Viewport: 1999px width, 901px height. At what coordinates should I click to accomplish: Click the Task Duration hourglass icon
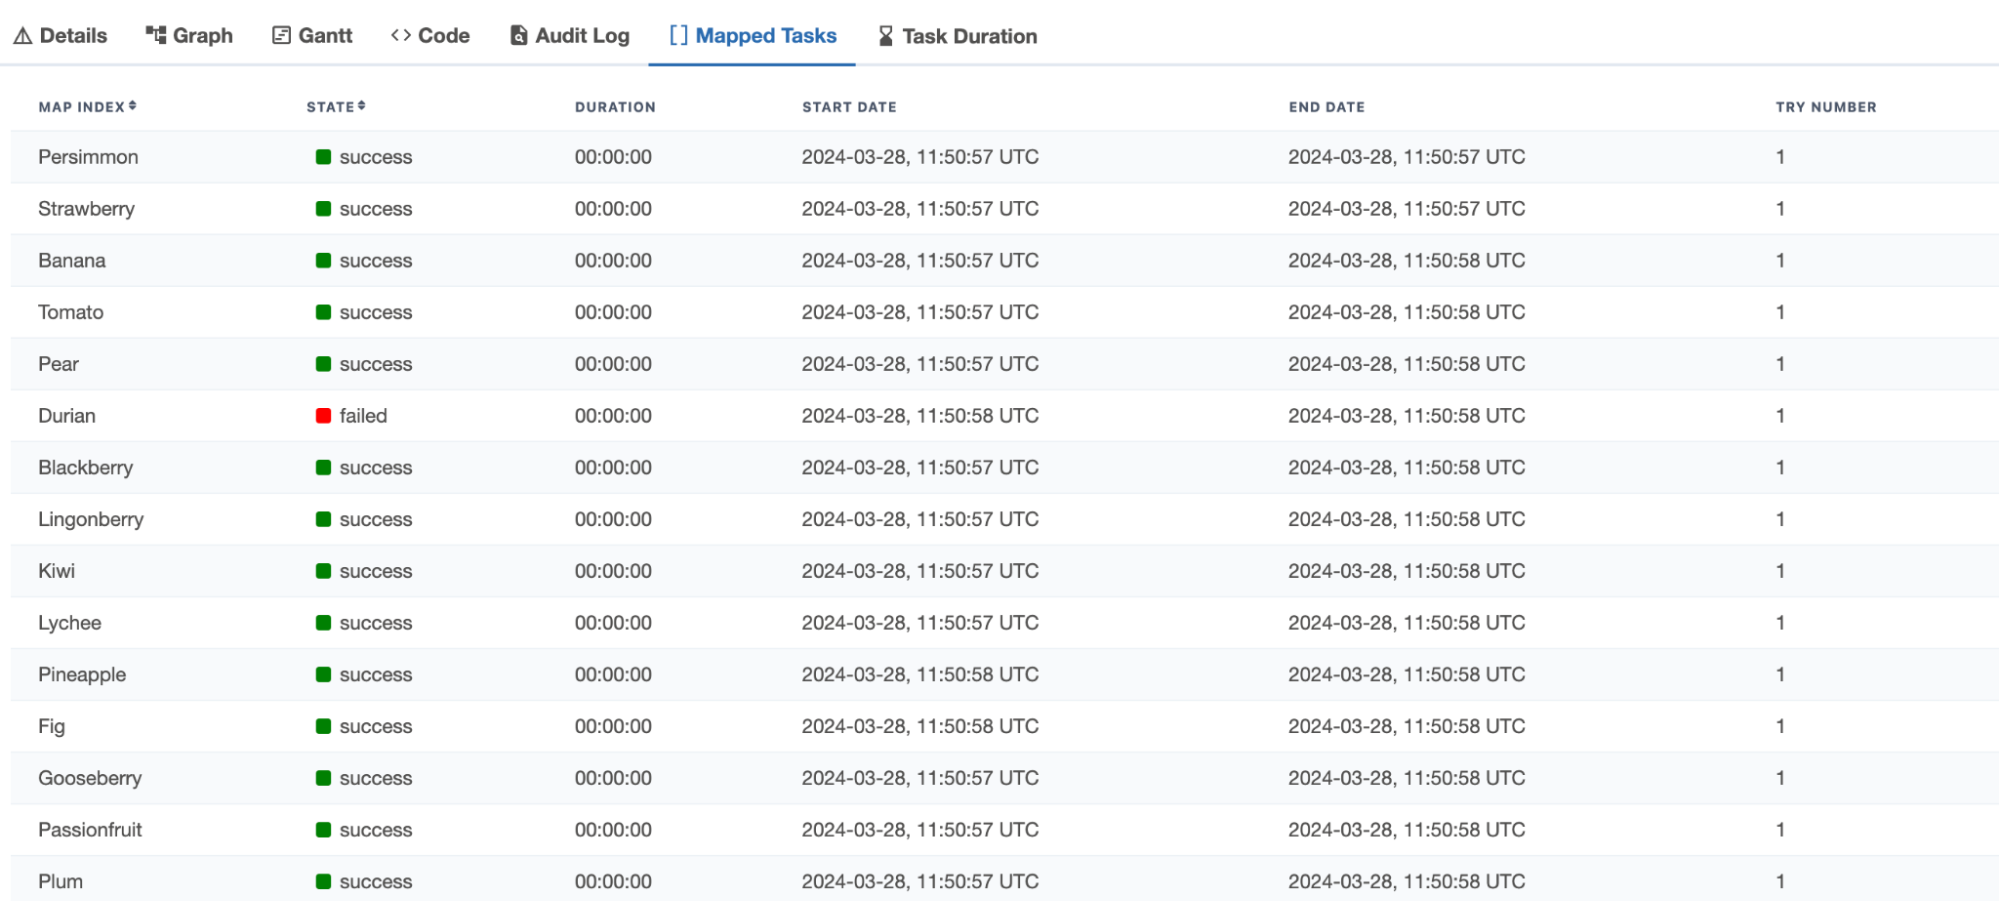[885, 36]
